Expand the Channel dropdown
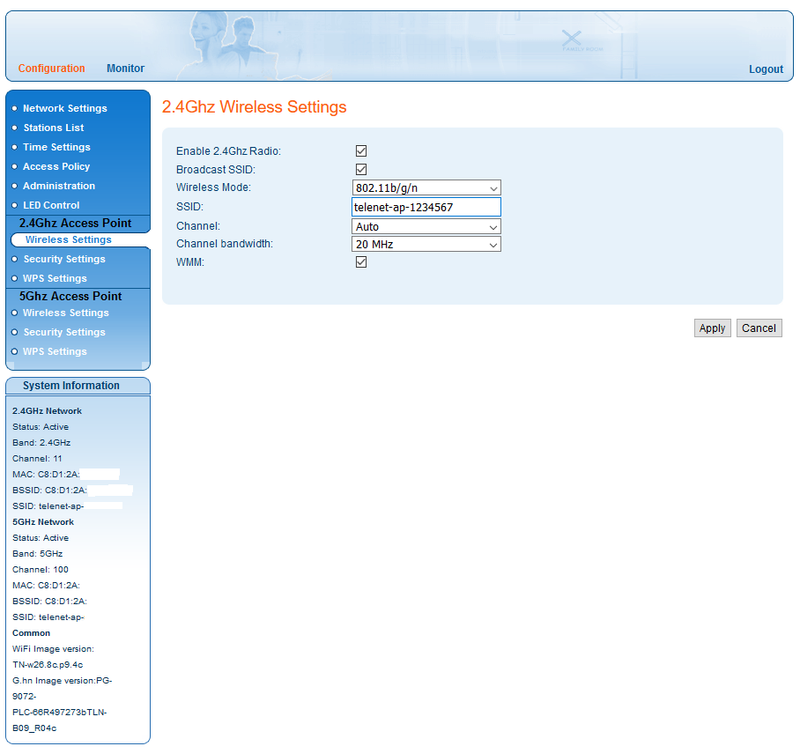 point(426,227)
